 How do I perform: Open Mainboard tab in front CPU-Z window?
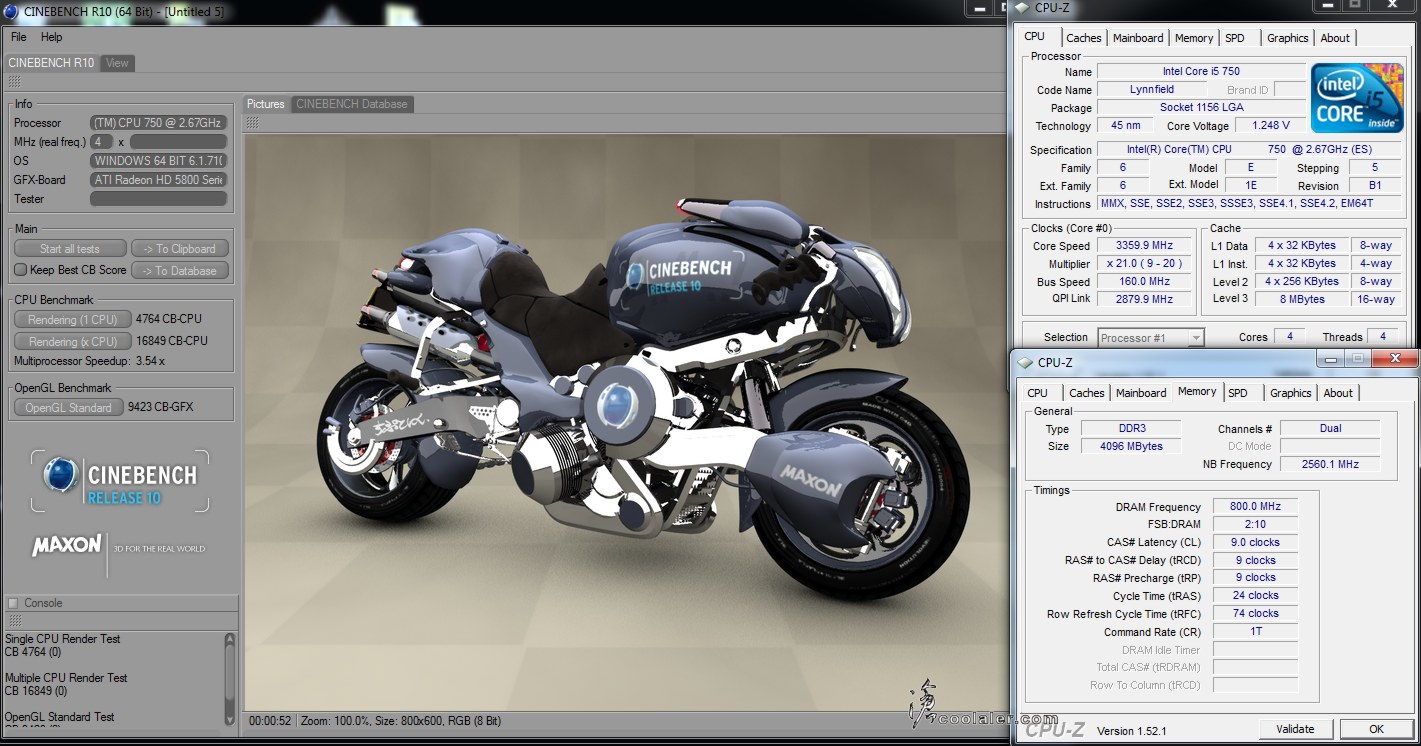pos(1141,393)
